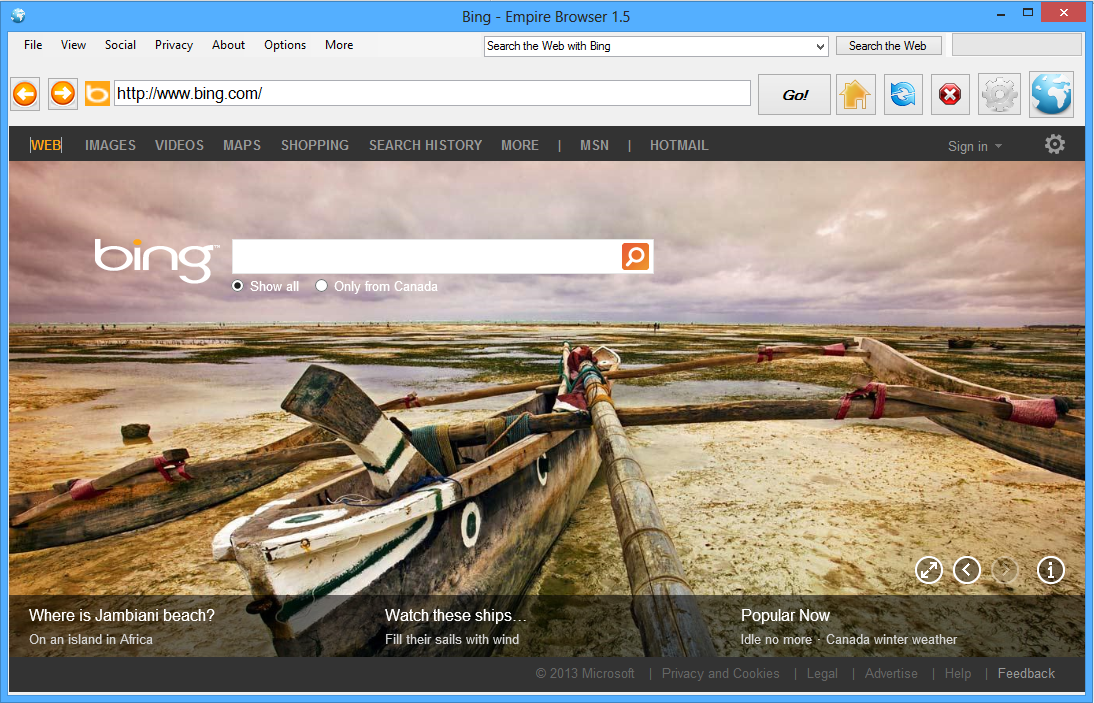Viewport: 1094px width, 703px height.
Task: Open the search engine dropdown list
Action: (820, 45)
